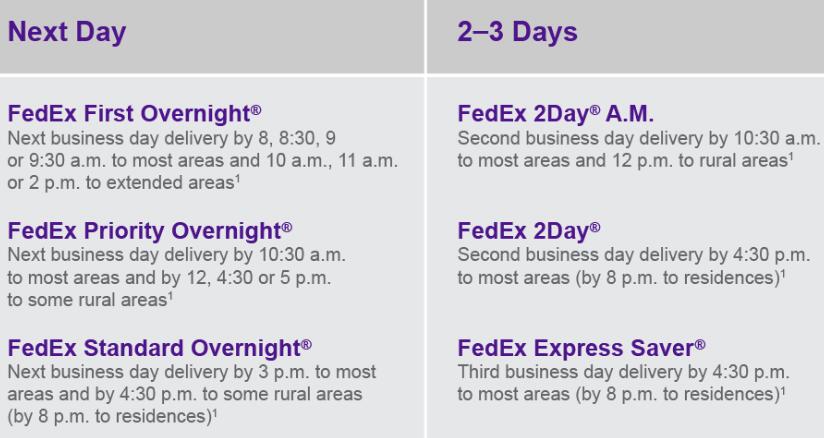This screenshot has height=438, width=824.
Task: Click footnote 1 under FedEx 2Day description
Action: pyautogui.click(x=782, y=274)
